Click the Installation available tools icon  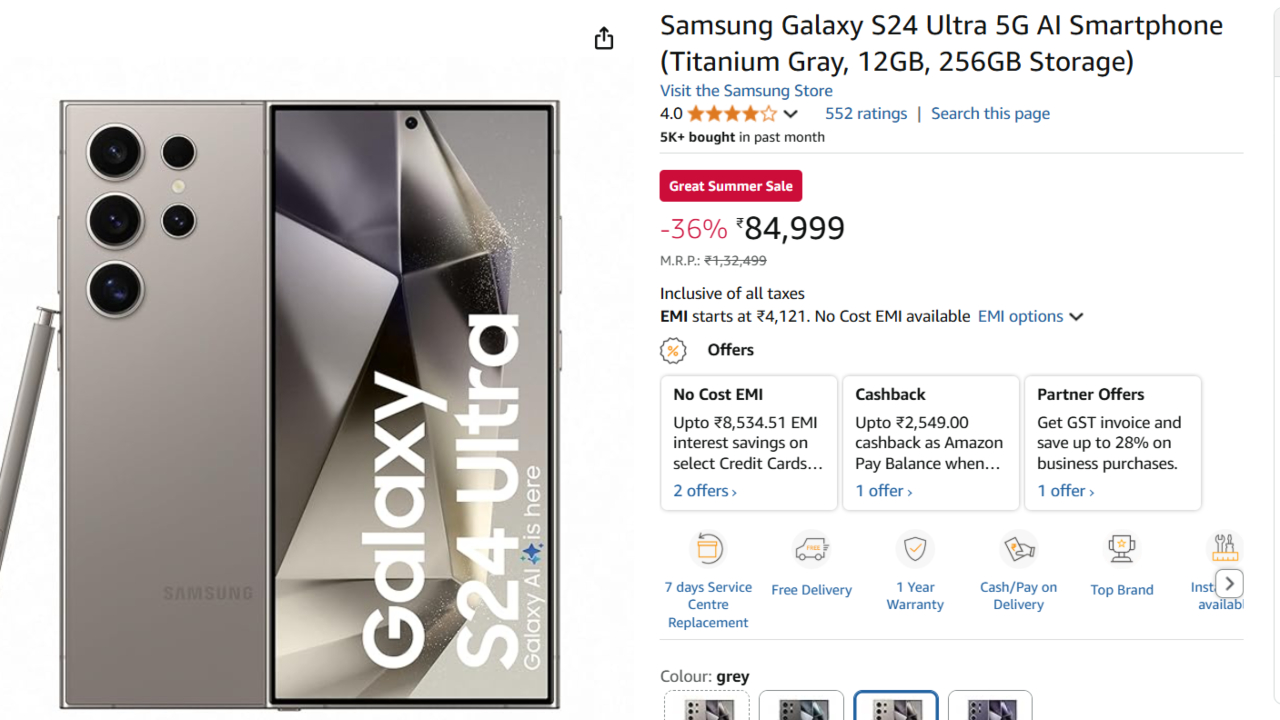tap(1224, 548)
